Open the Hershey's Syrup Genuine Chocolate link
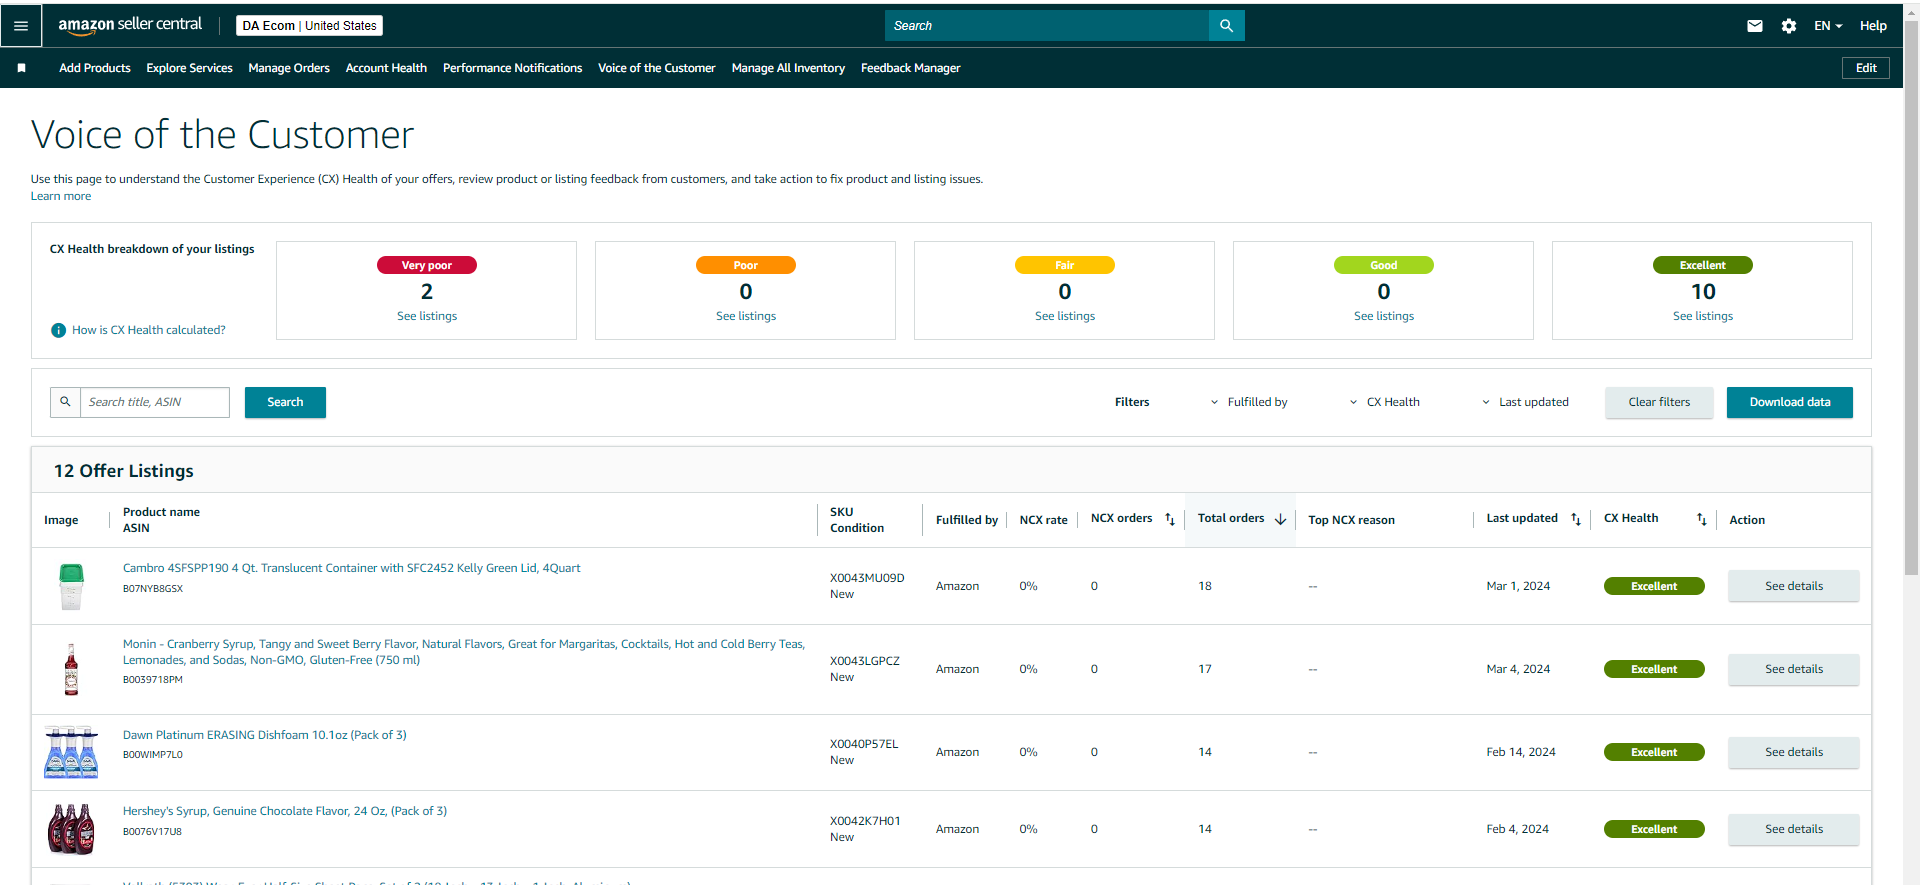Viewport: 1920px width, 885px height. coord(285,811)
